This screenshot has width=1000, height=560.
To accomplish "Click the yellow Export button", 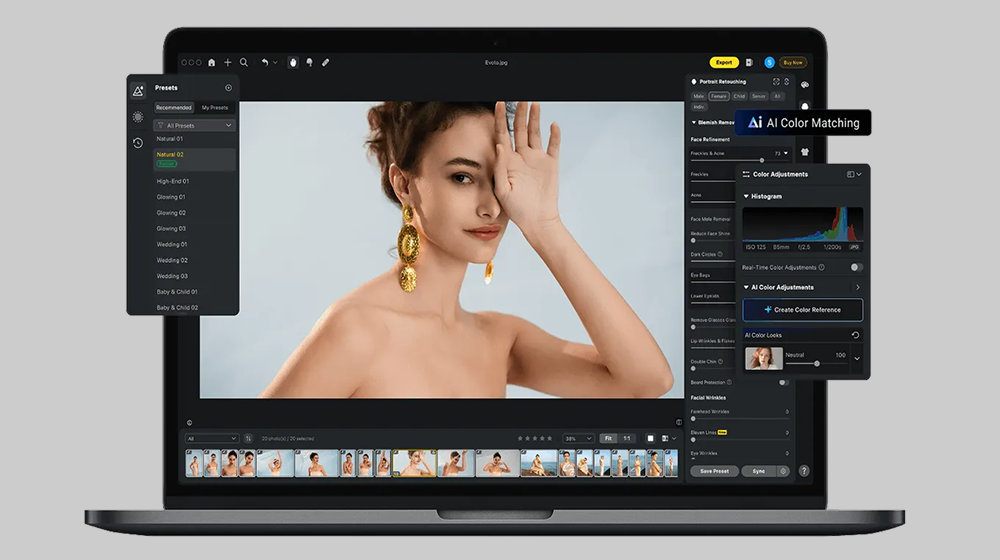I will (x=724, y=63).
